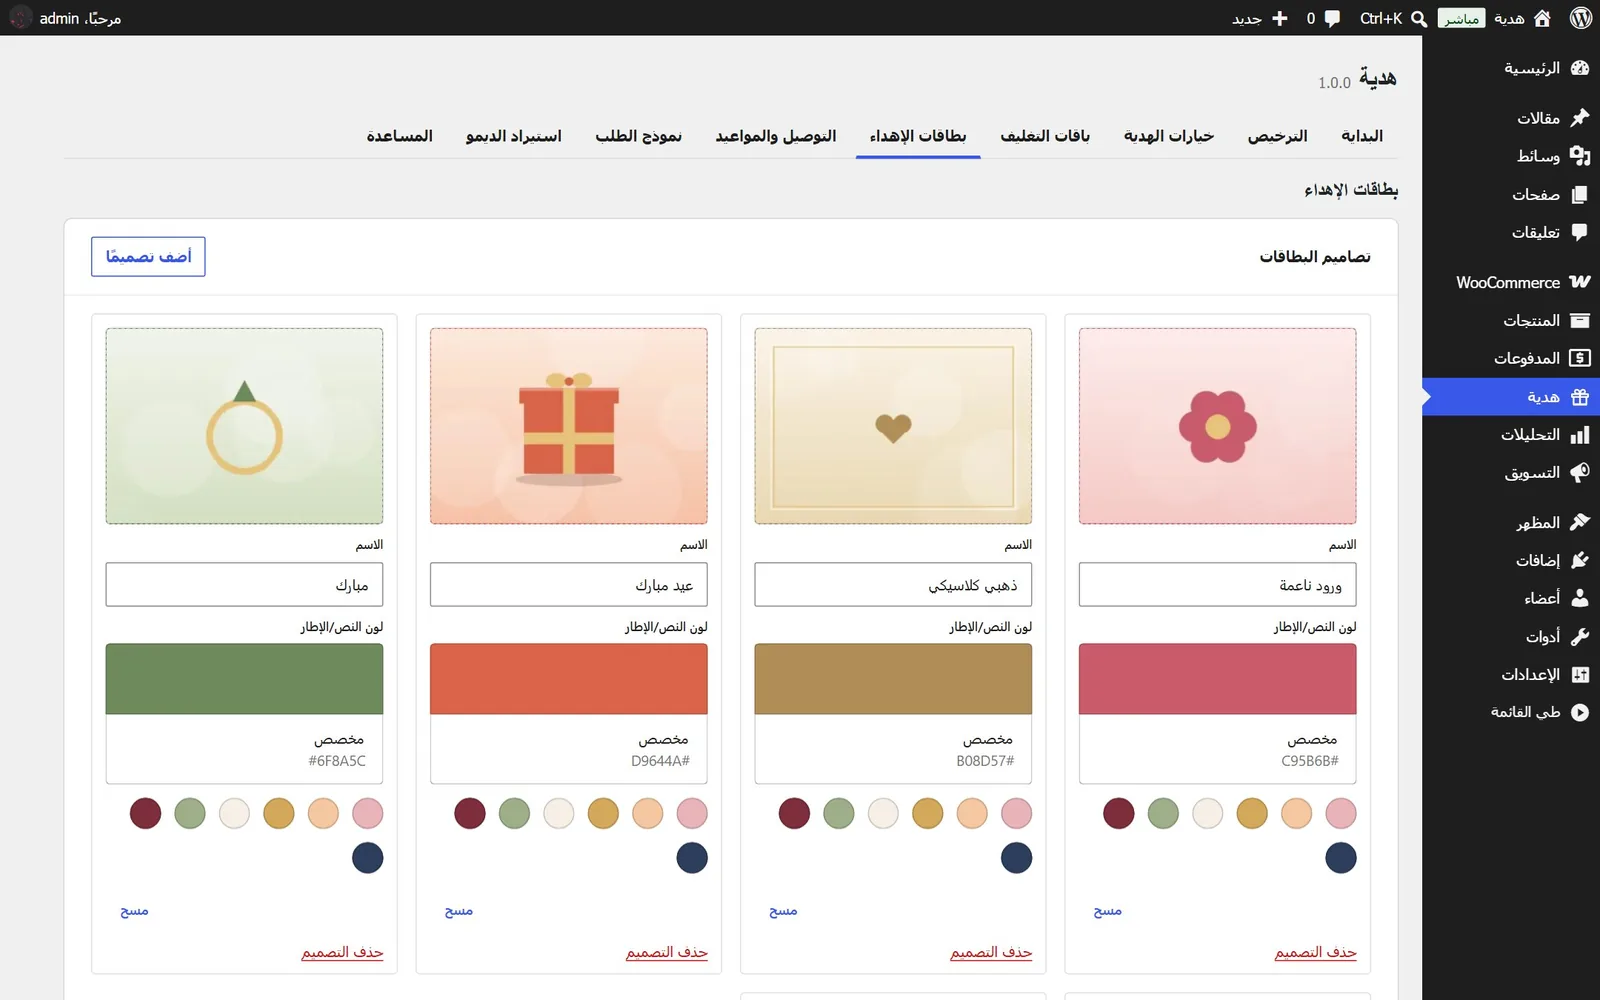Select the gift box card thumbnail
The image size is (1600, 1000).
point(568,426)
